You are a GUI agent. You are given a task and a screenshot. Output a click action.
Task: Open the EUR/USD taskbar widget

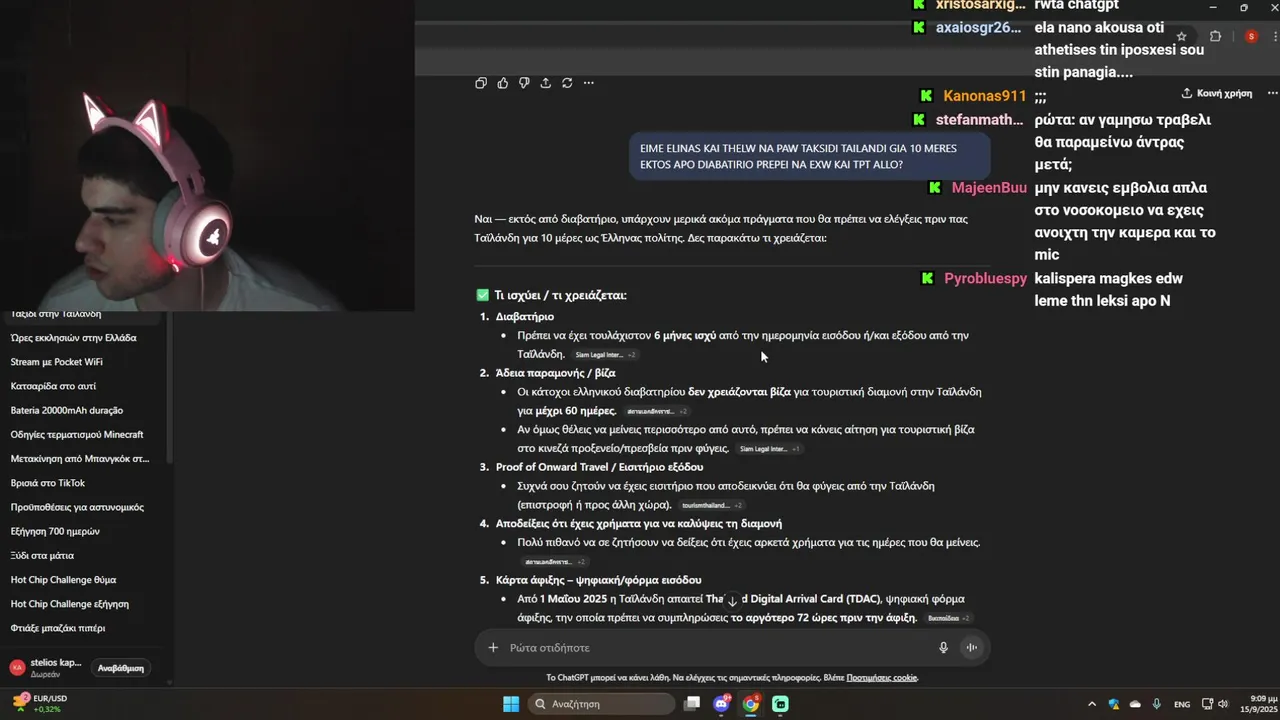coord(40,704)
